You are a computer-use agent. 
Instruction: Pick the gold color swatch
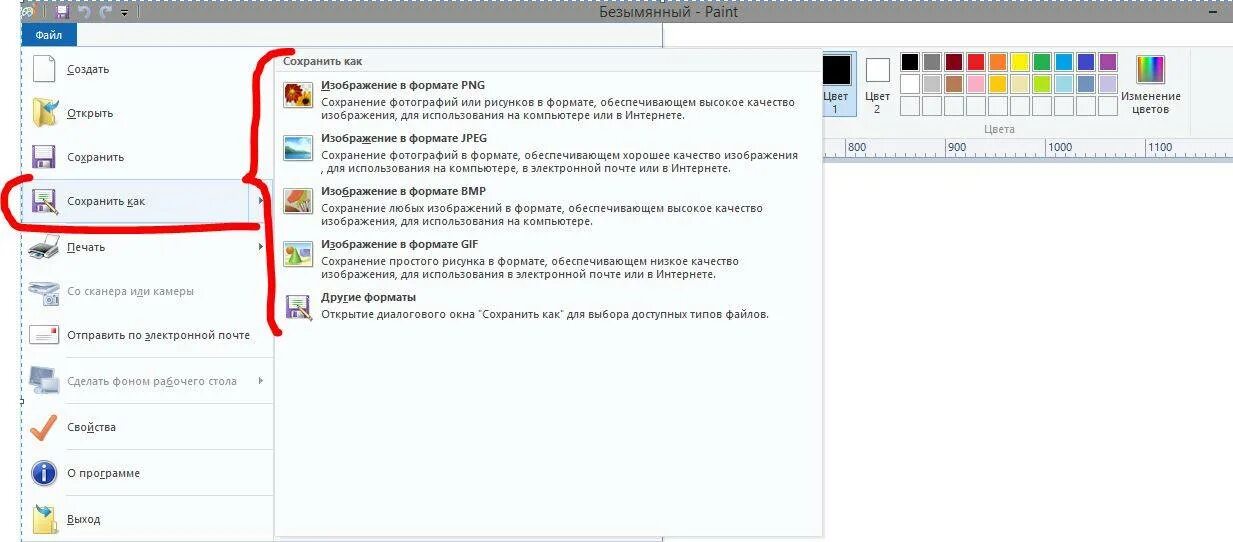coord(998,84)
